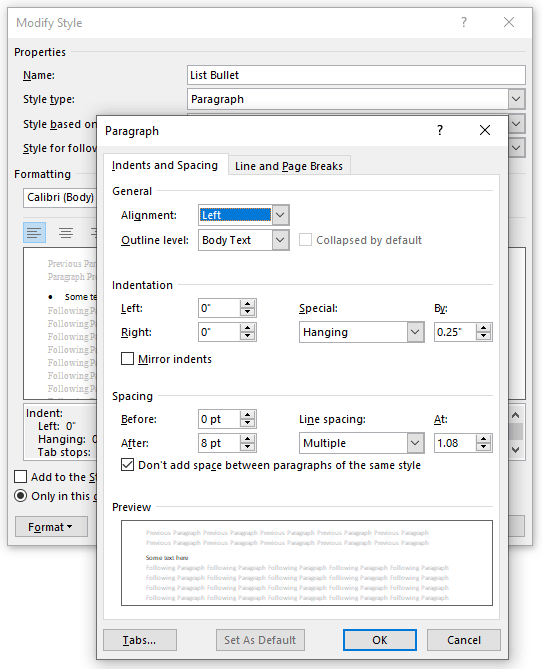Click the Tabs... button
The image size is (542, 669).
(x=140, y=640)
